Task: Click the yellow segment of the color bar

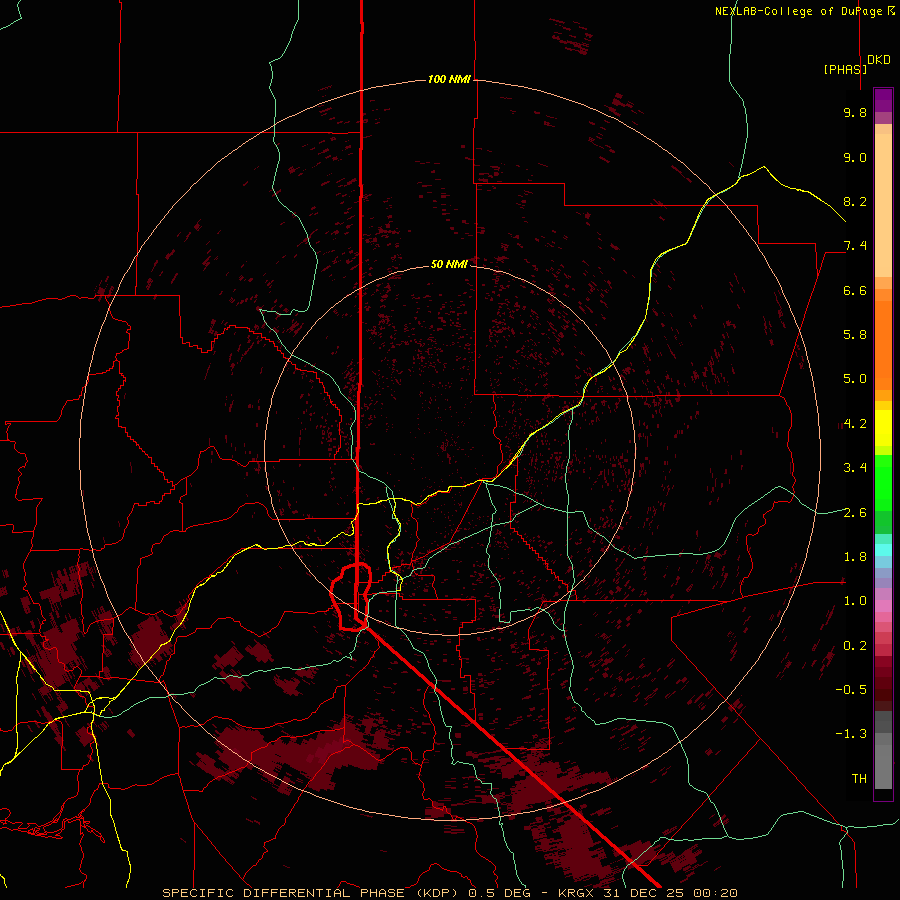Action: tap(883, 428)
